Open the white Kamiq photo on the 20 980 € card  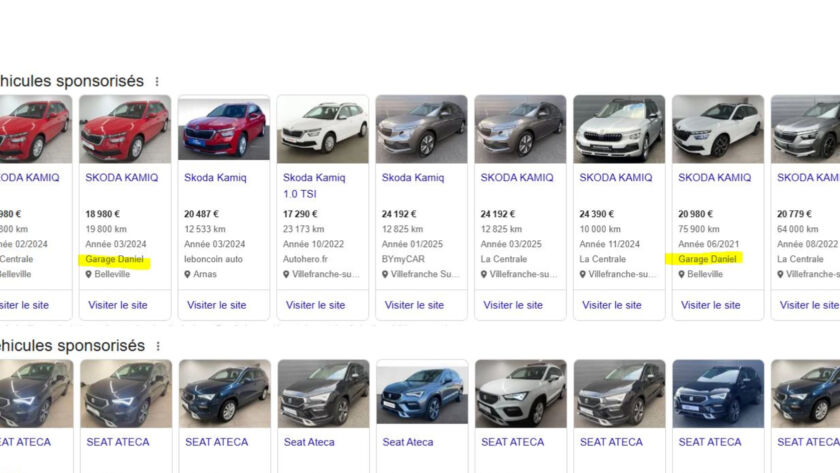[x=718, y=129]
